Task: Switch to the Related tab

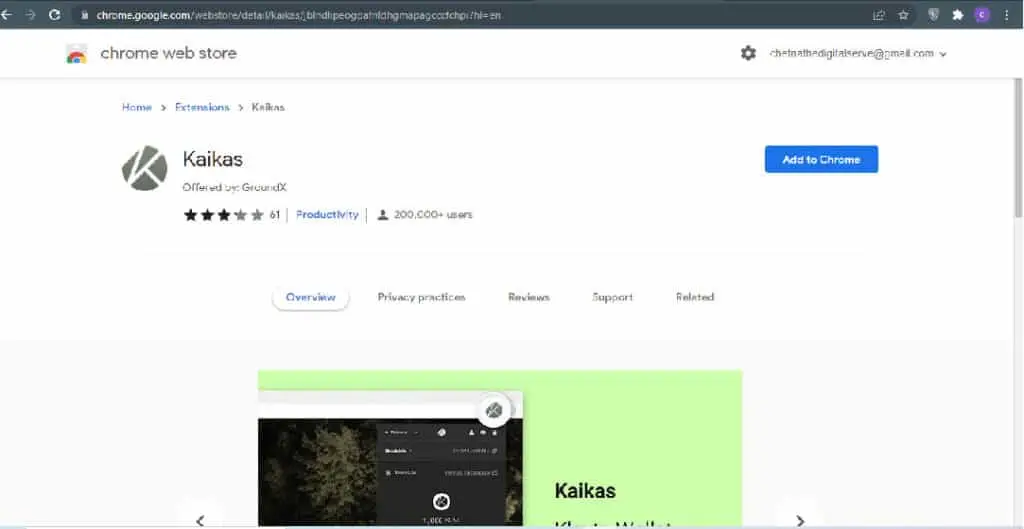Action: pos(695,297)
